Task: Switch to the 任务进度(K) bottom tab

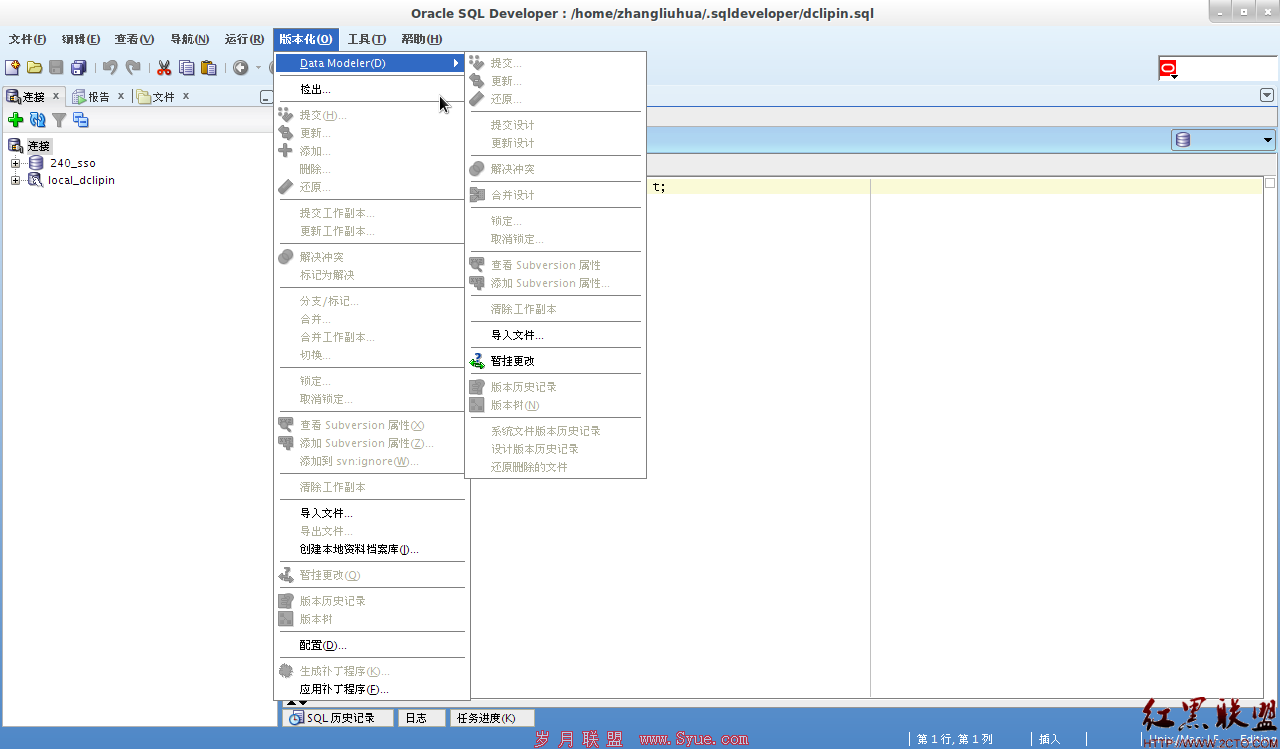Action: click(491, 718)
